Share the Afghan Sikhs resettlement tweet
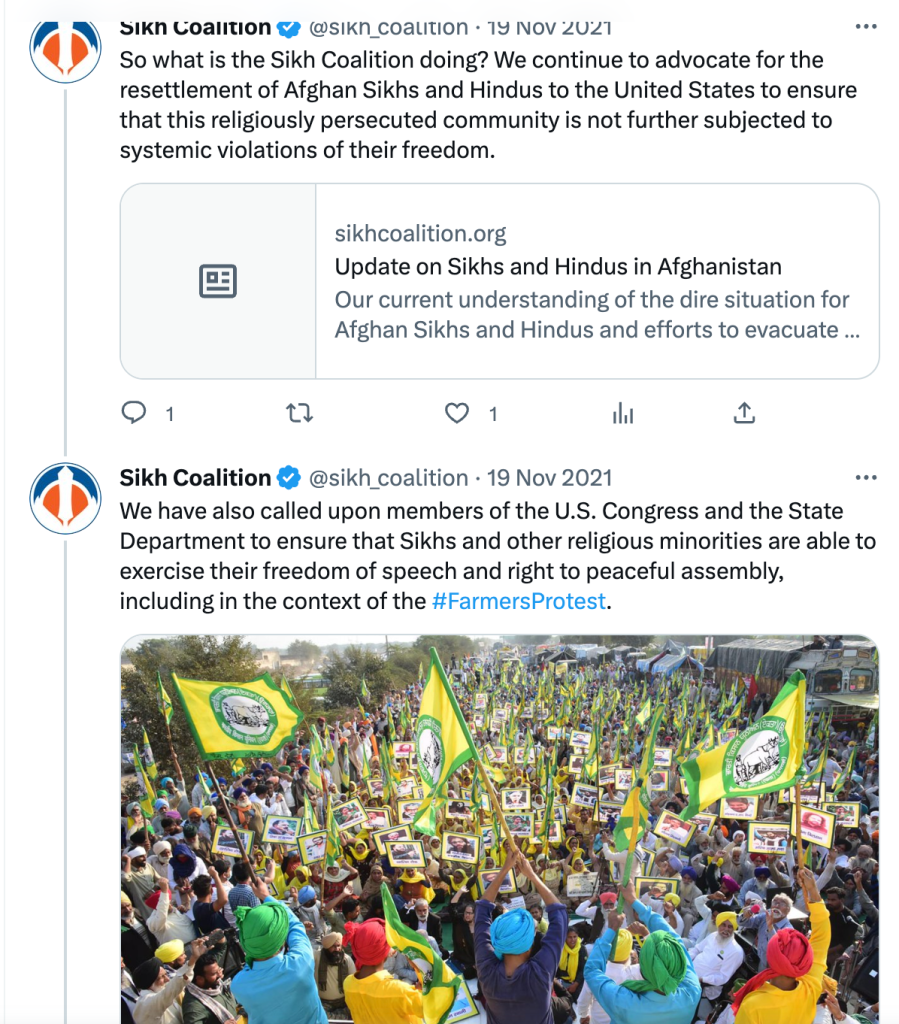Screen dimensions: 899x1024 tap(744, 413)
